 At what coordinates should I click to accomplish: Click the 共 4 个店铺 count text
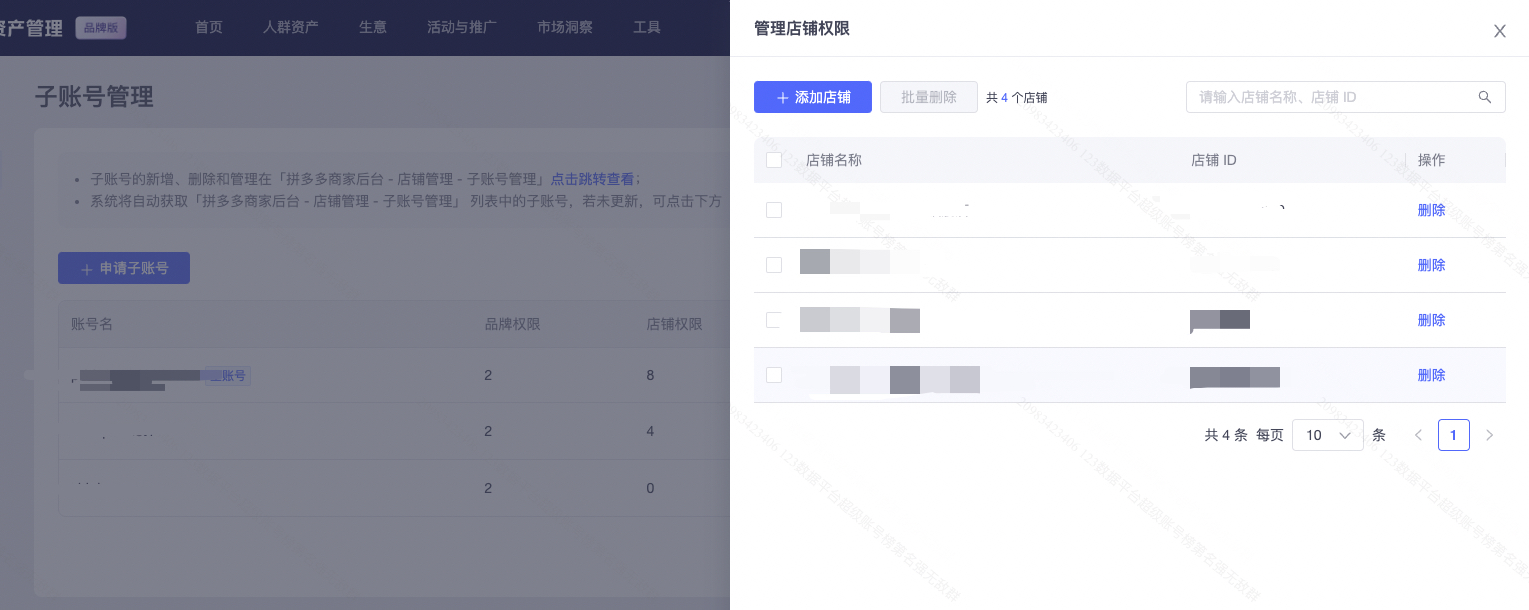[x=1016, y=98]
